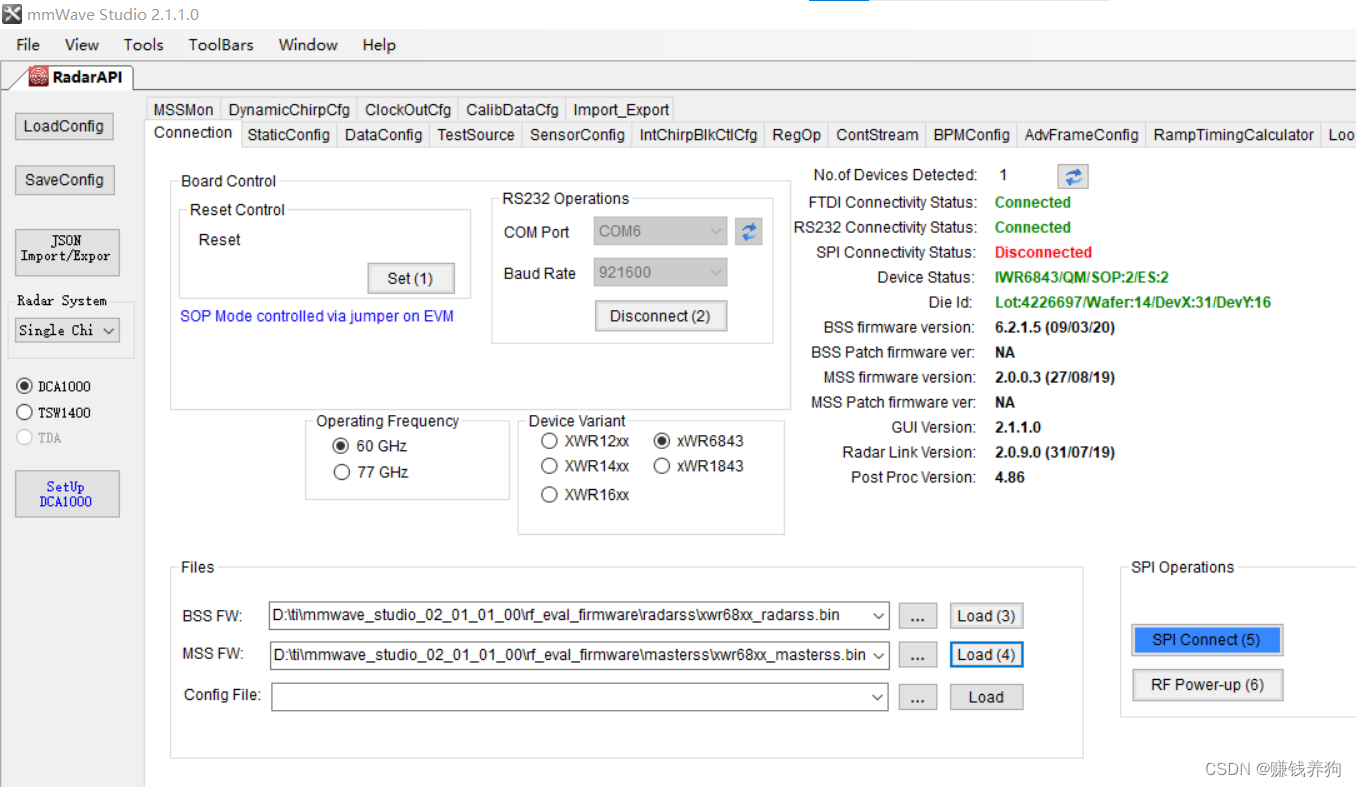
Task: Switch to the IntChirpBlkCtlCfg tab
Action: [699, 135]
